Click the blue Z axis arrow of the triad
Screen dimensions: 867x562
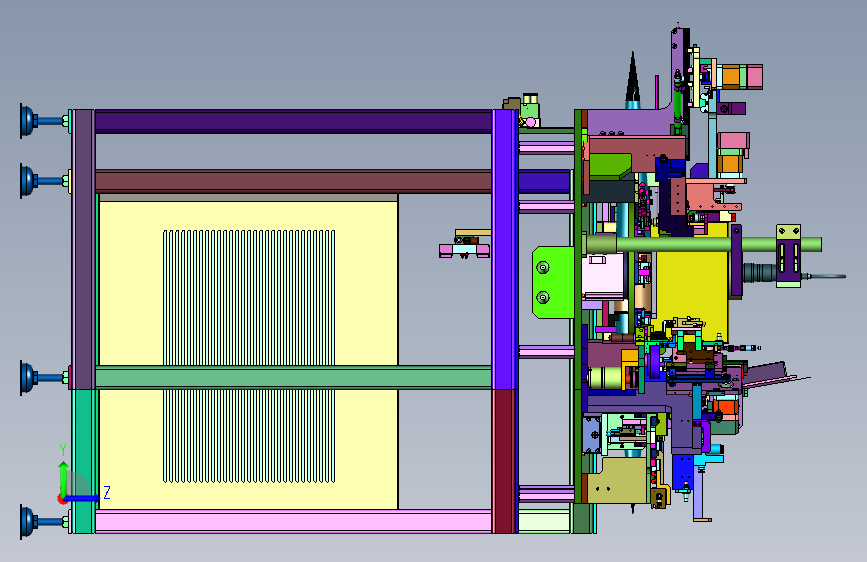81,498
